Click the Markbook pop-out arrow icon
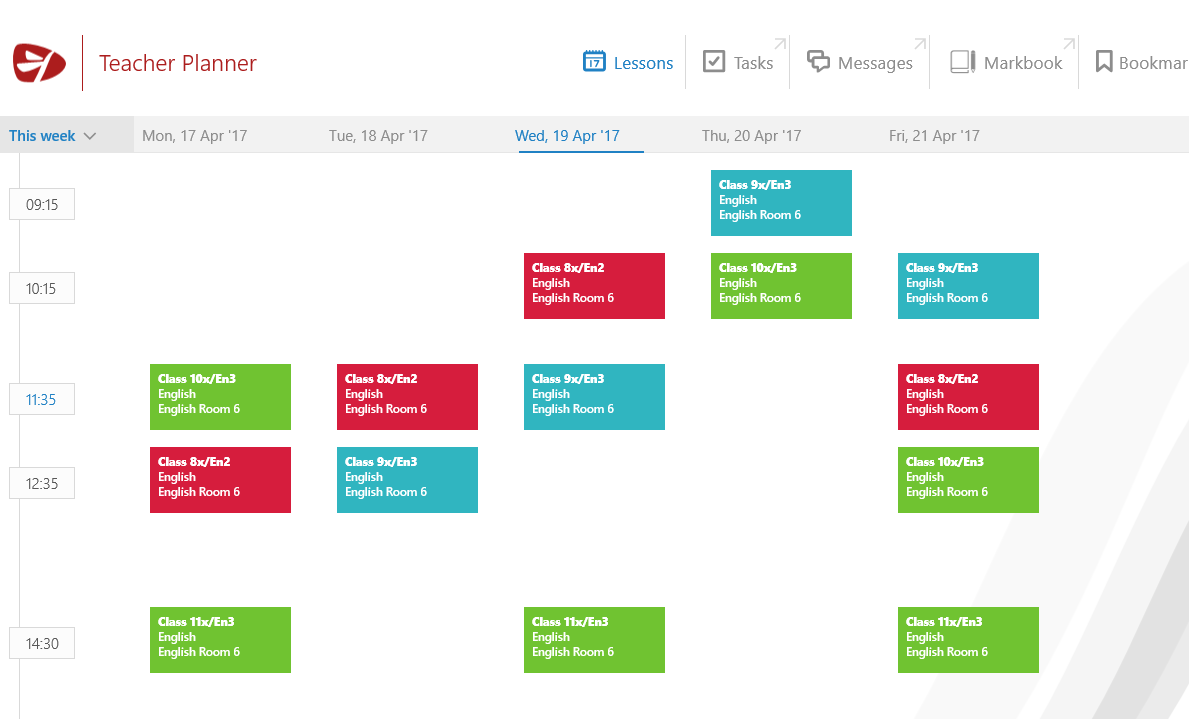The image size is (1189, 719). pyautogui.click(x=1068, y=44)
